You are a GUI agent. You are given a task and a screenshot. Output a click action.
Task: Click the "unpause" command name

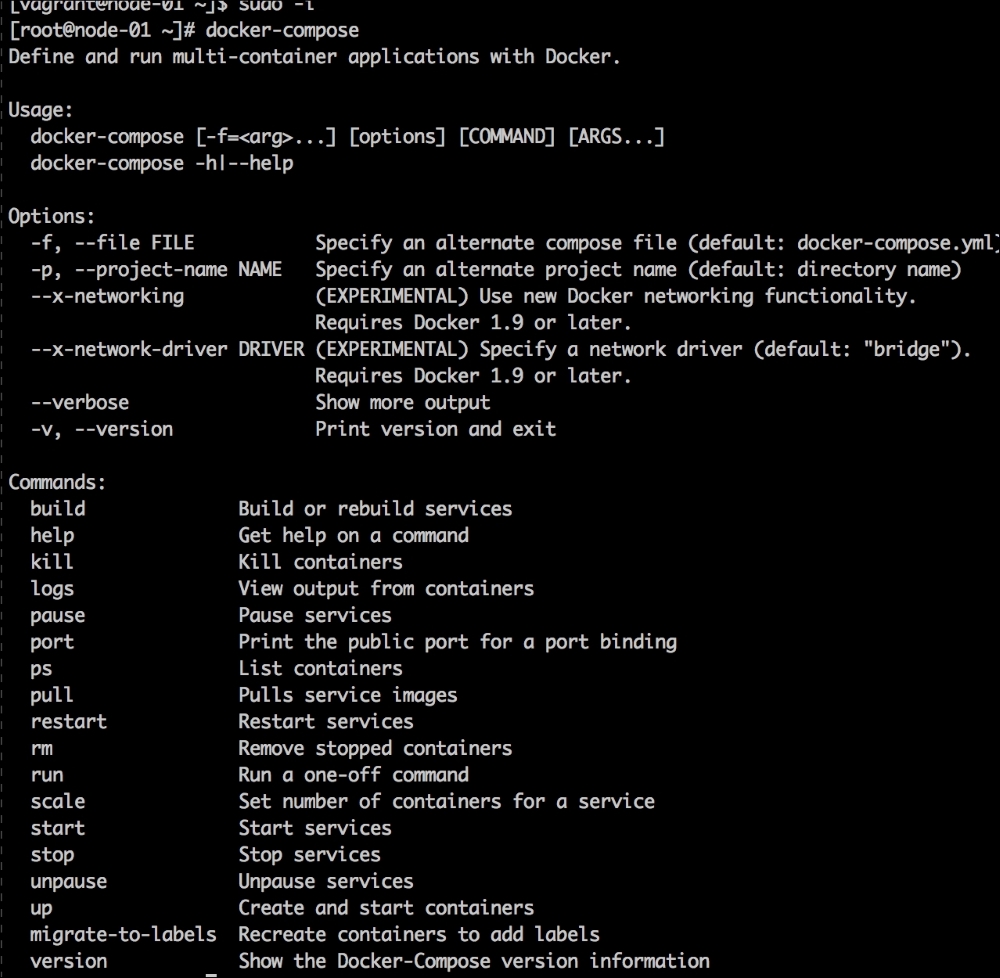coord(68,882)
